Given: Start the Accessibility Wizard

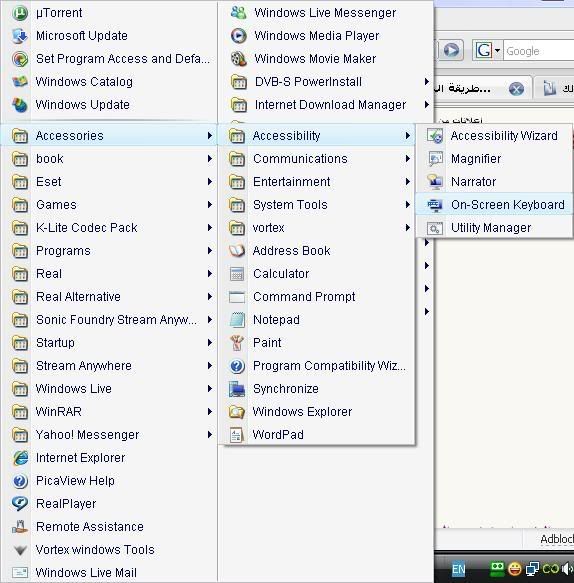Looking at the screenshot, I should click(x=494, y=136).
